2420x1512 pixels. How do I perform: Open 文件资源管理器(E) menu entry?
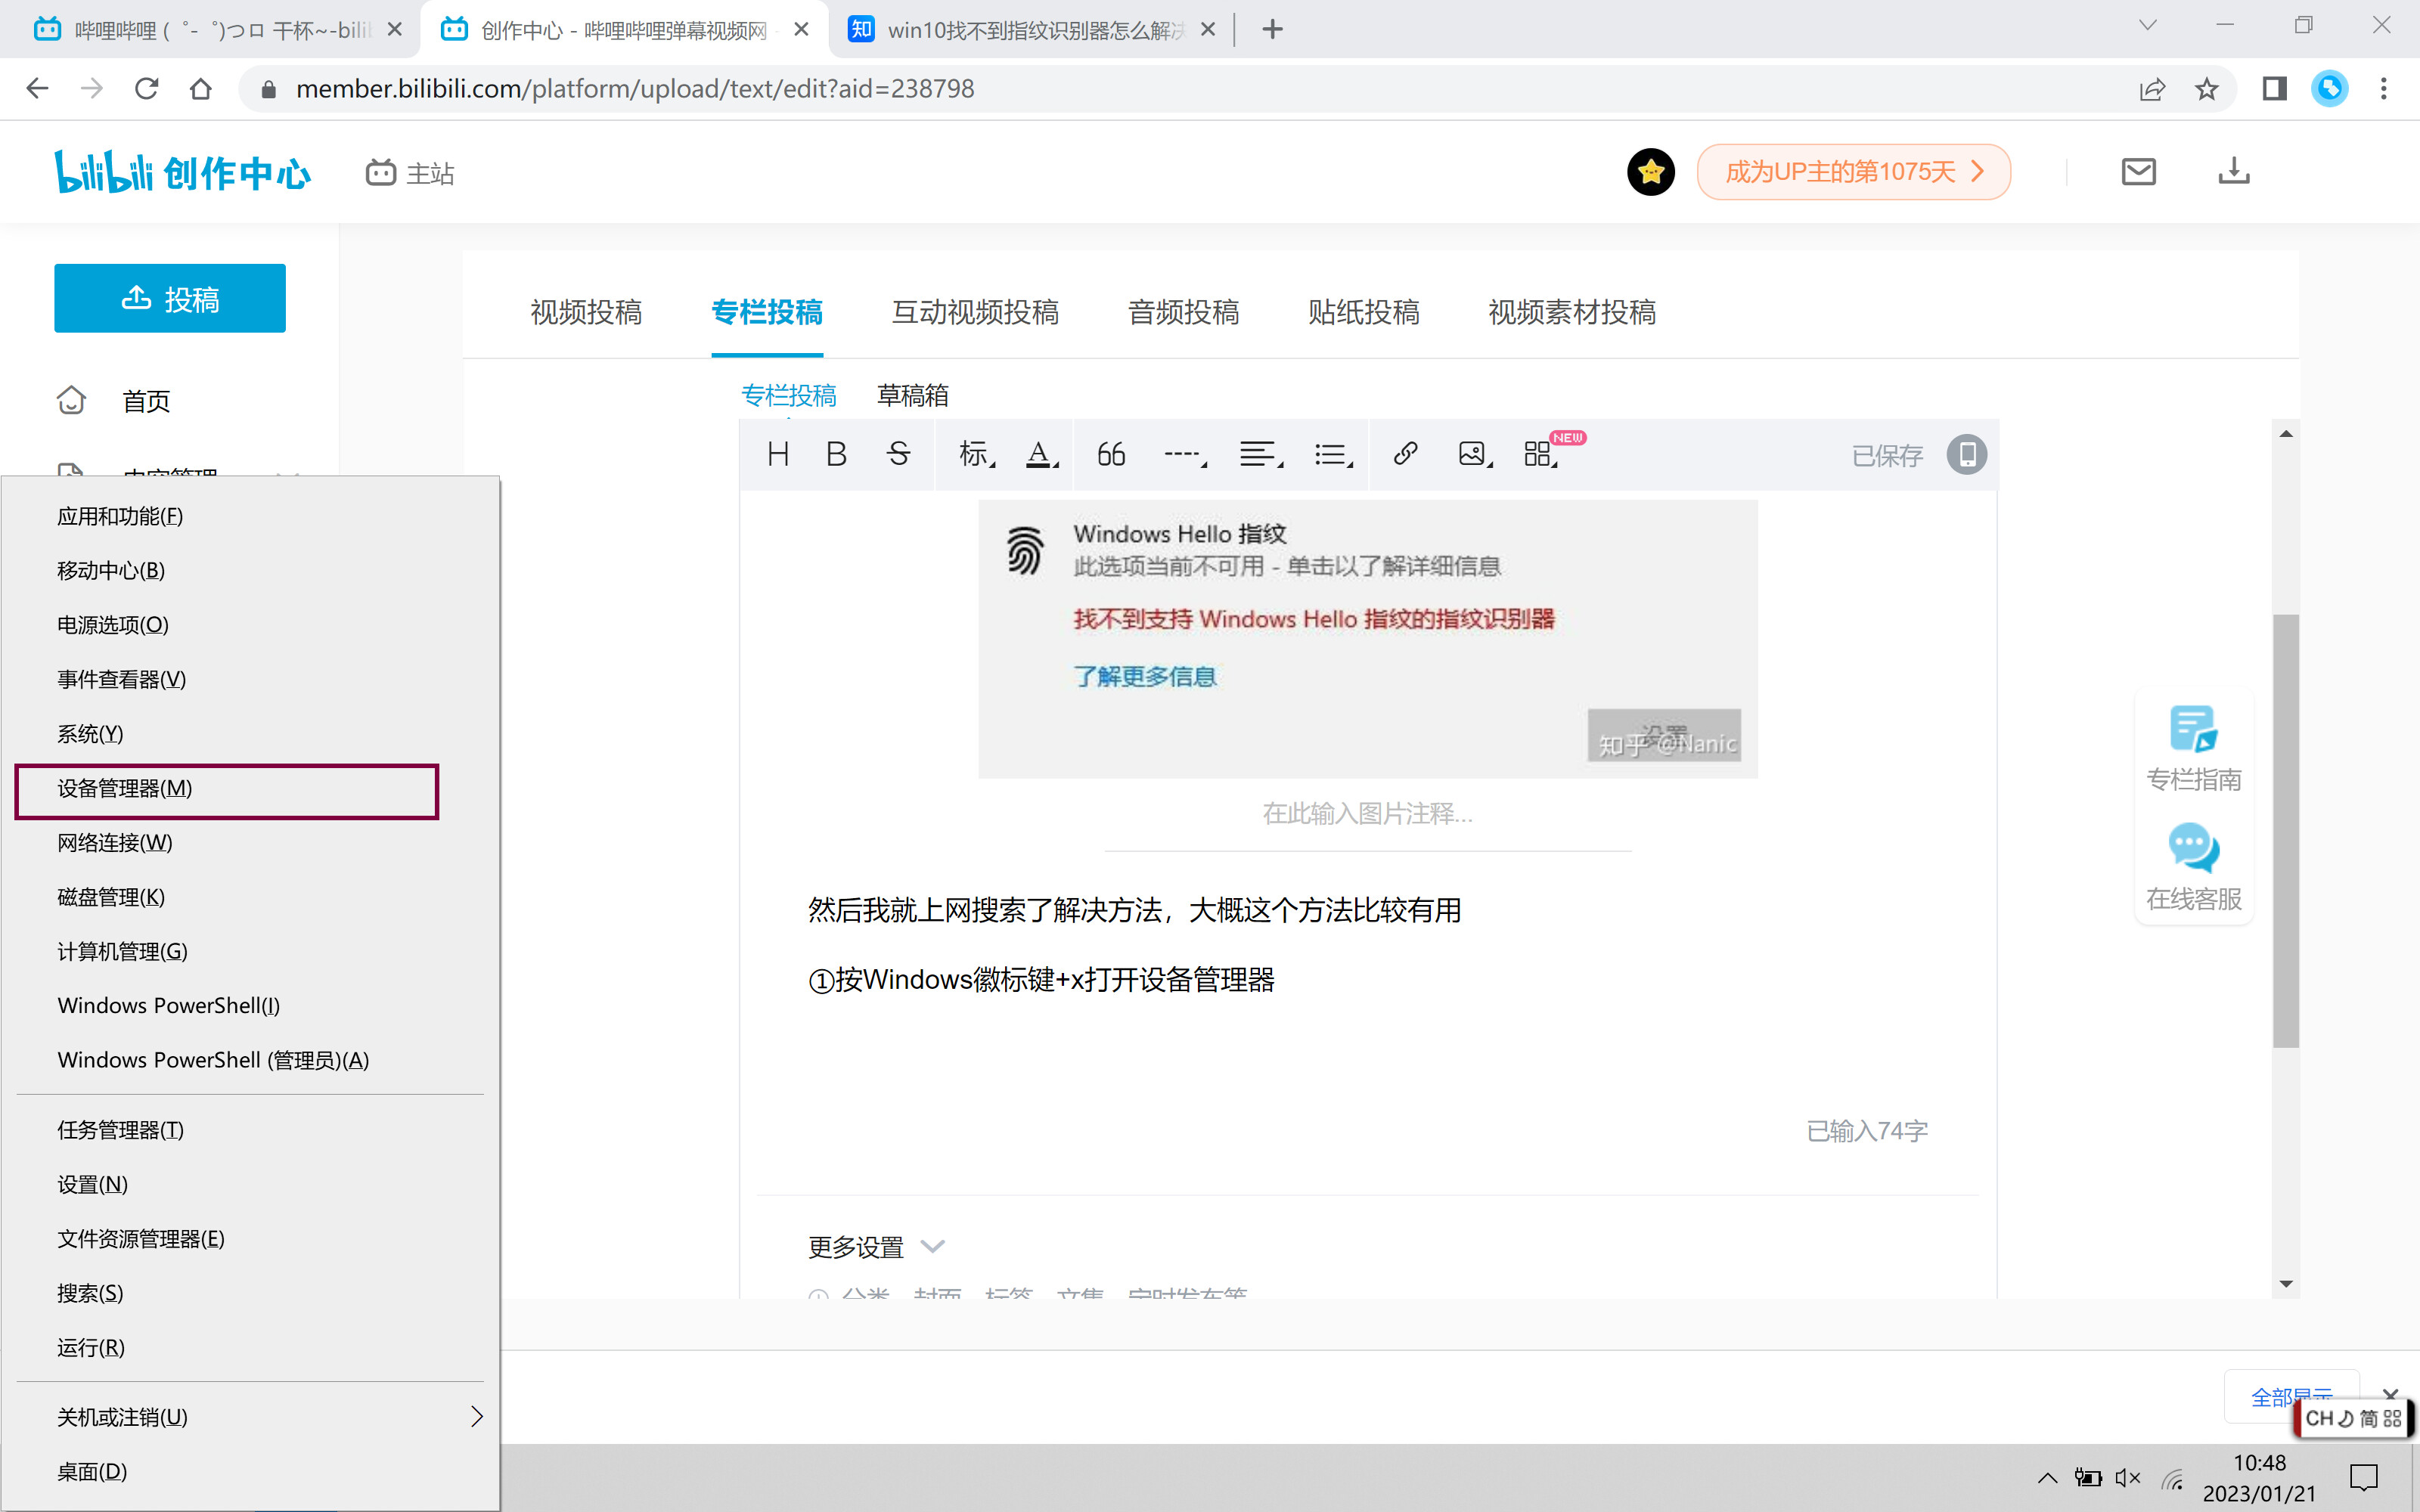(250, 1239)
